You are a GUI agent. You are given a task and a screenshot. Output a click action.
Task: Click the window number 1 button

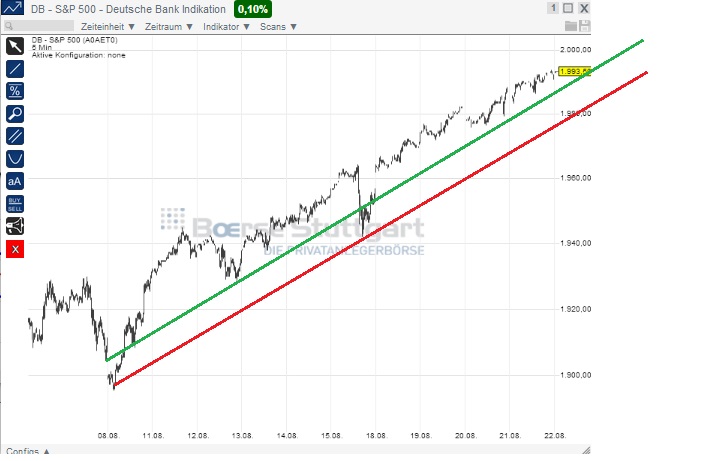[553, 8]
